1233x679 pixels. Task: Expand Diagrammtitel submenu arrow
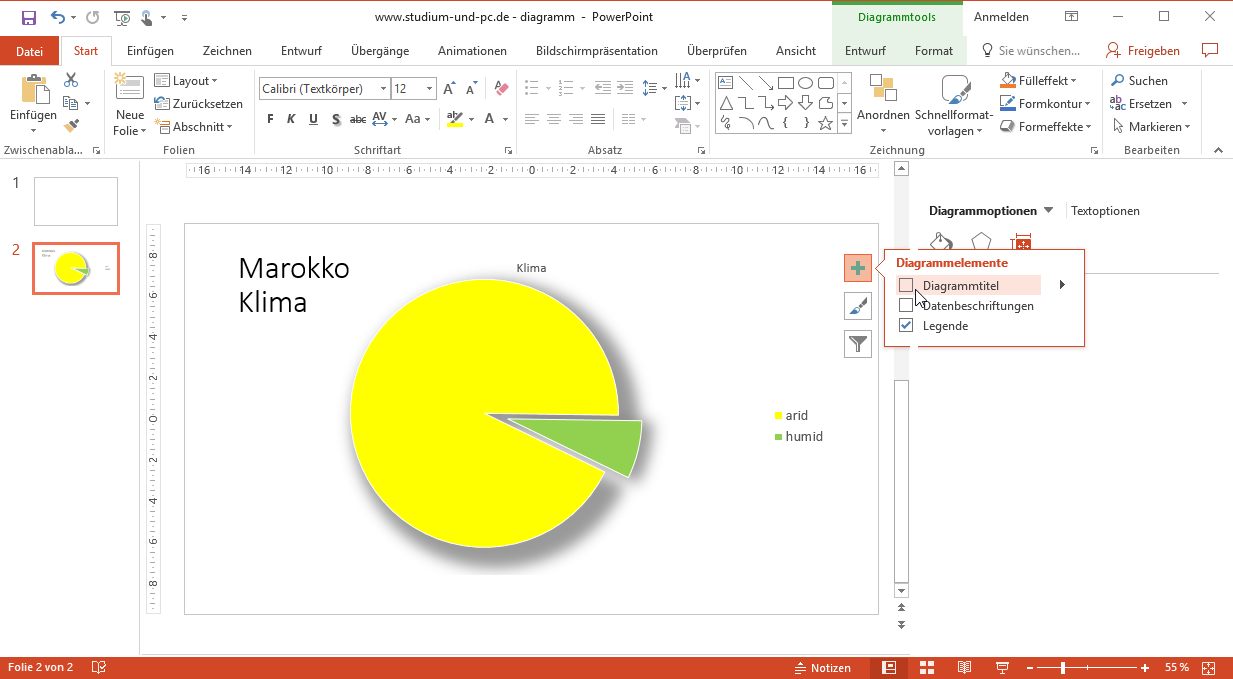click(x=1062, y=285)
